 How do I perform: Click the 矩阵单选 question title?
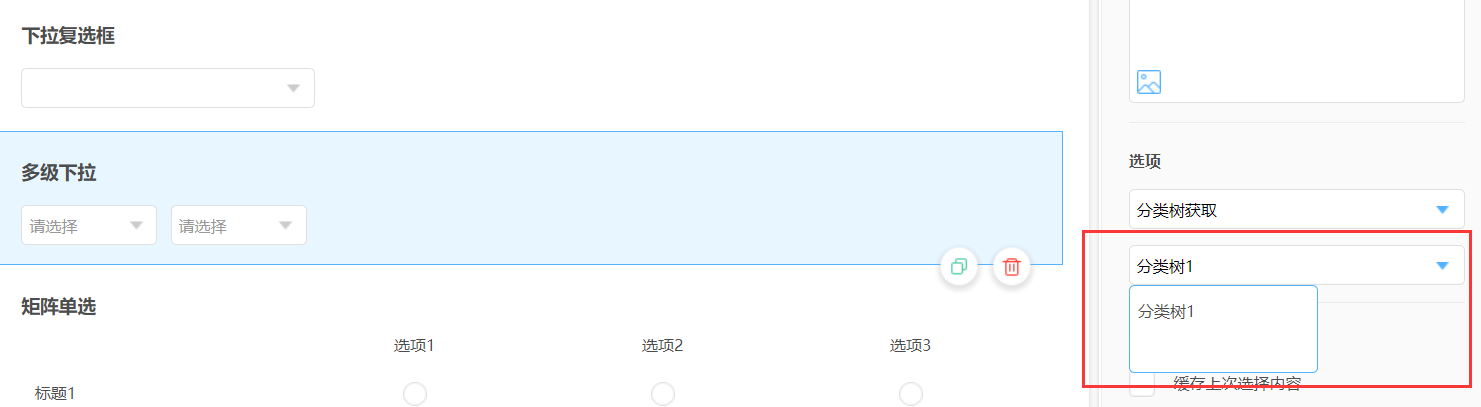tap(59, 307)
